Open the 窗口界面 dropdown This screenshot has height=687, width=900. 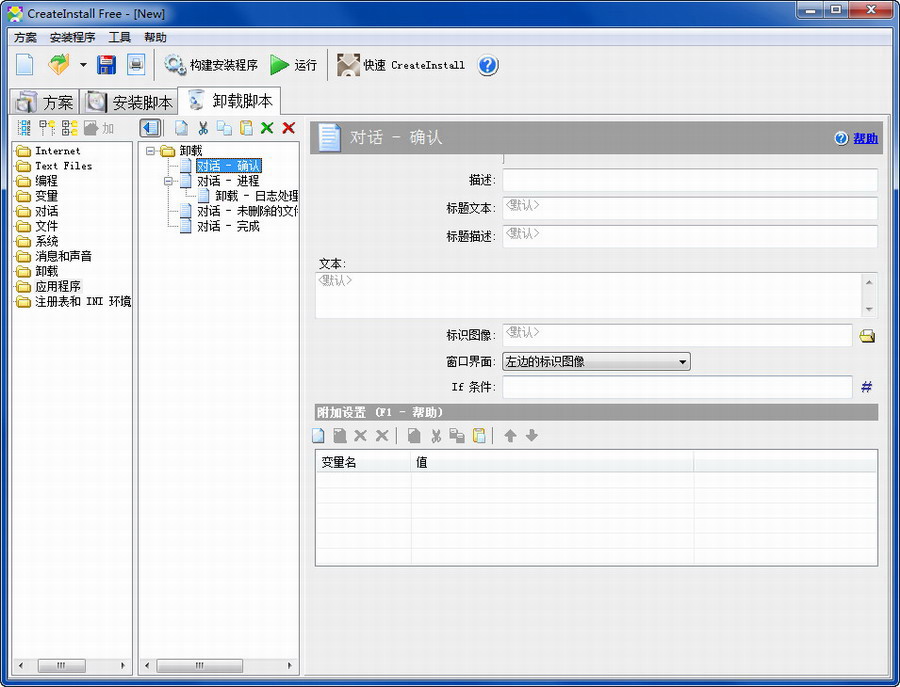[x=596, y=362]
